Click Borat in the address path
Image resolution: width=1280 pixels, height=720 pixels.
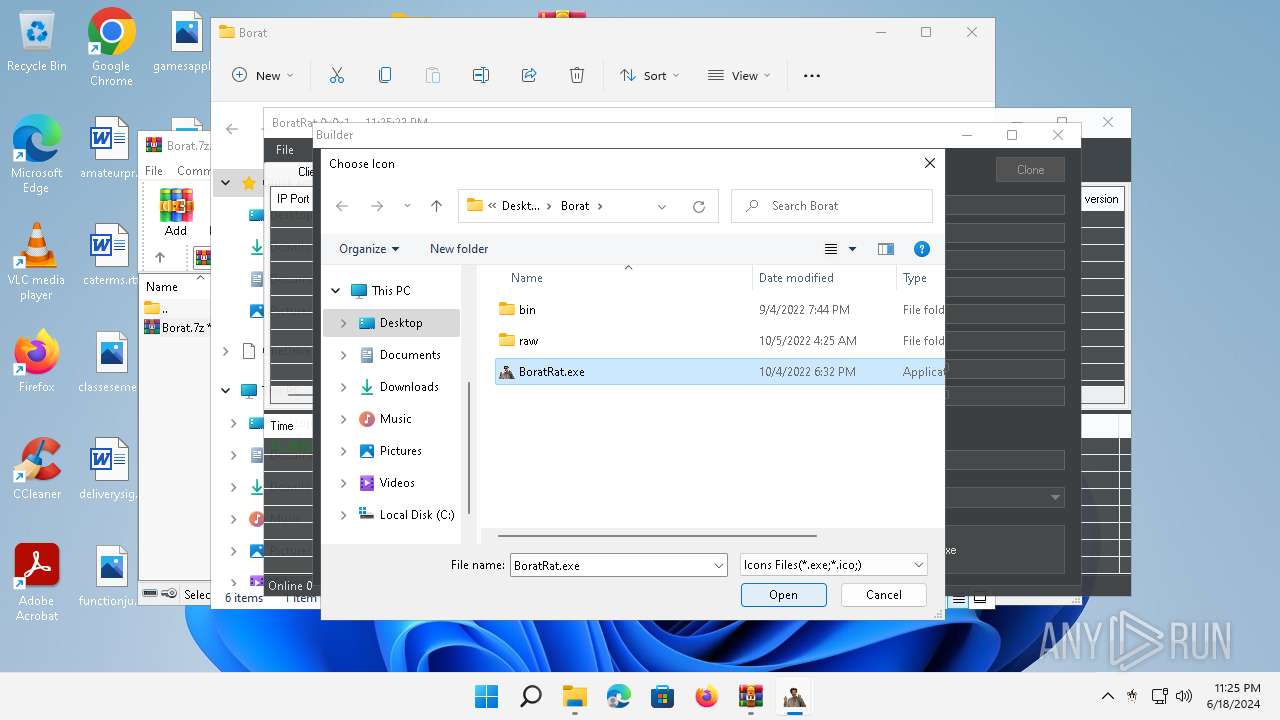(x=575, y=206)
